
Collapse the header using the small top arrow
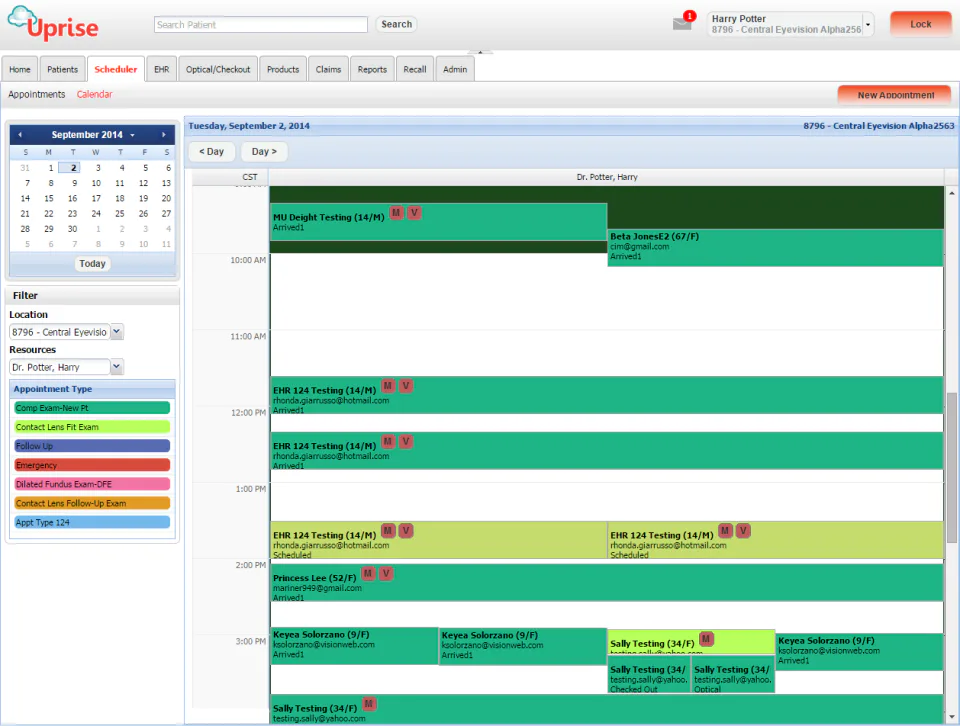480,52
